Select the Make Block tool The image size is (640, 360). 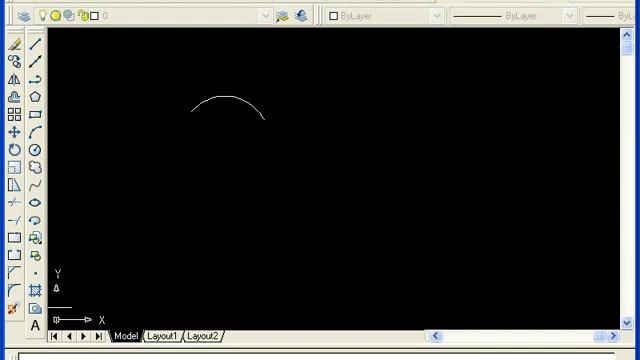[35, 256]
